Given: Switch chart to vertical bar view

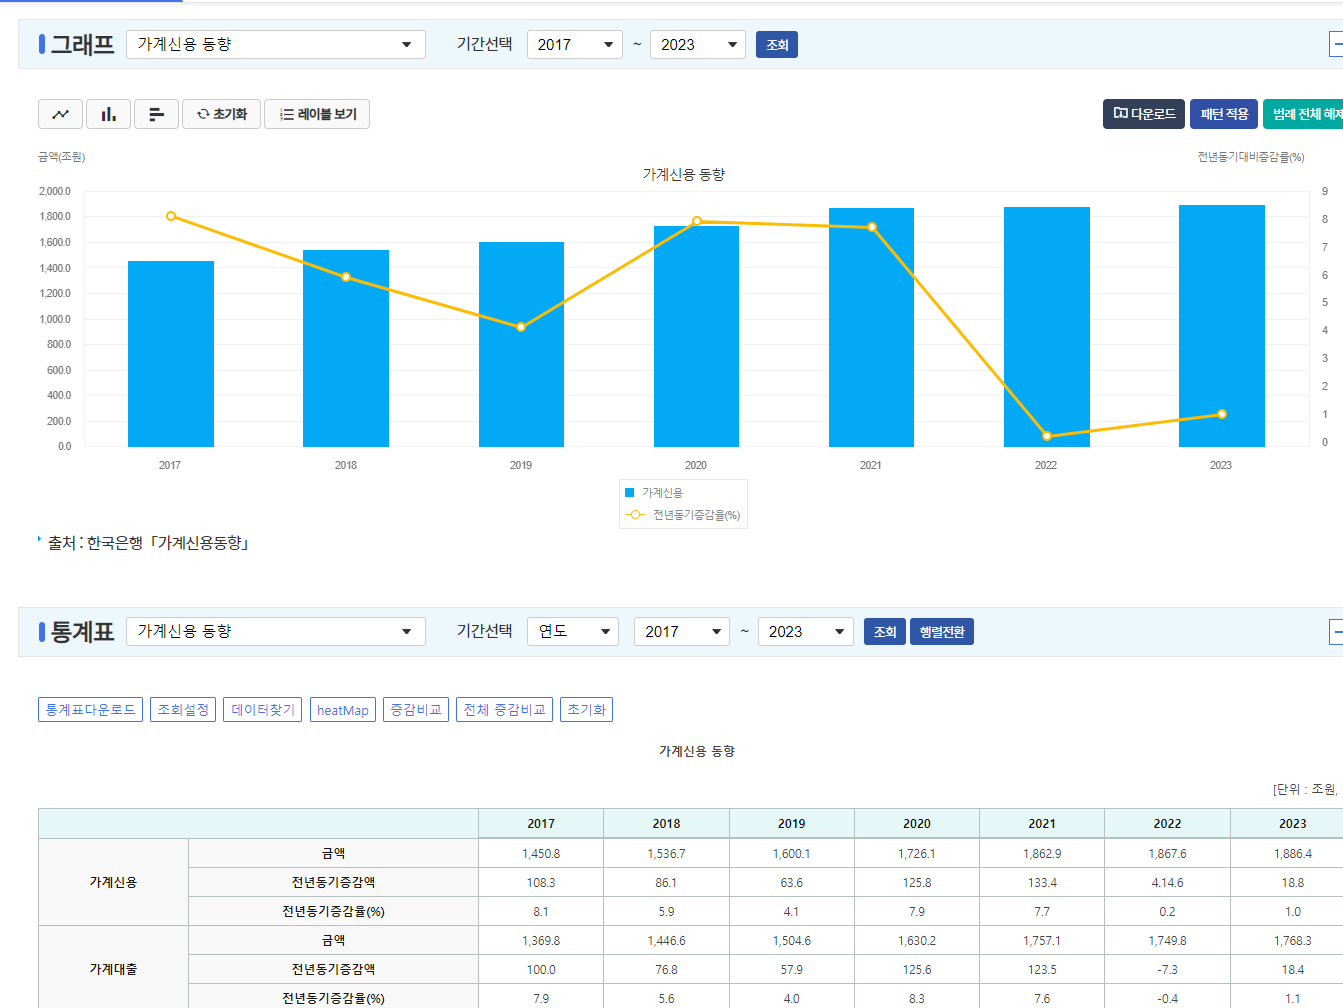Looking at the screenshot, I should 108,114.
